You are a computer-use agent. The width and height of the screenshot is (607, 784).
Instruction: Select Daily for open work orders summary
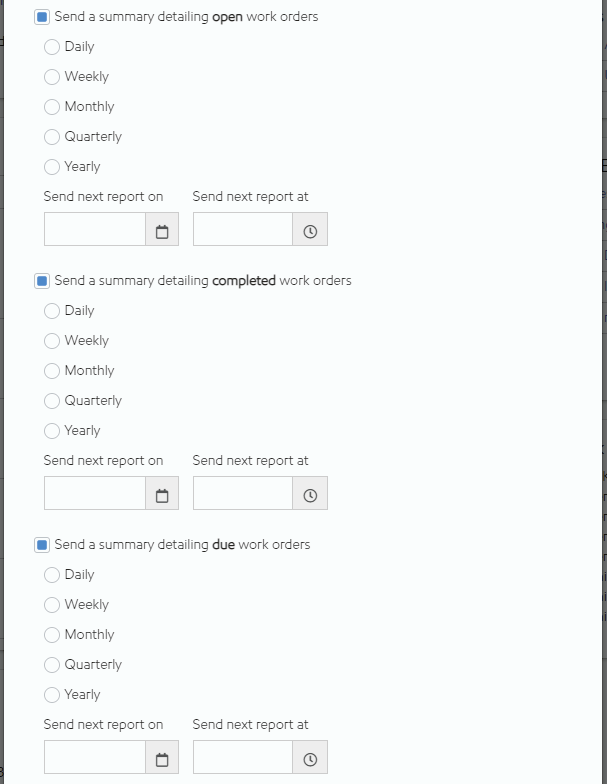pos(52,47)
